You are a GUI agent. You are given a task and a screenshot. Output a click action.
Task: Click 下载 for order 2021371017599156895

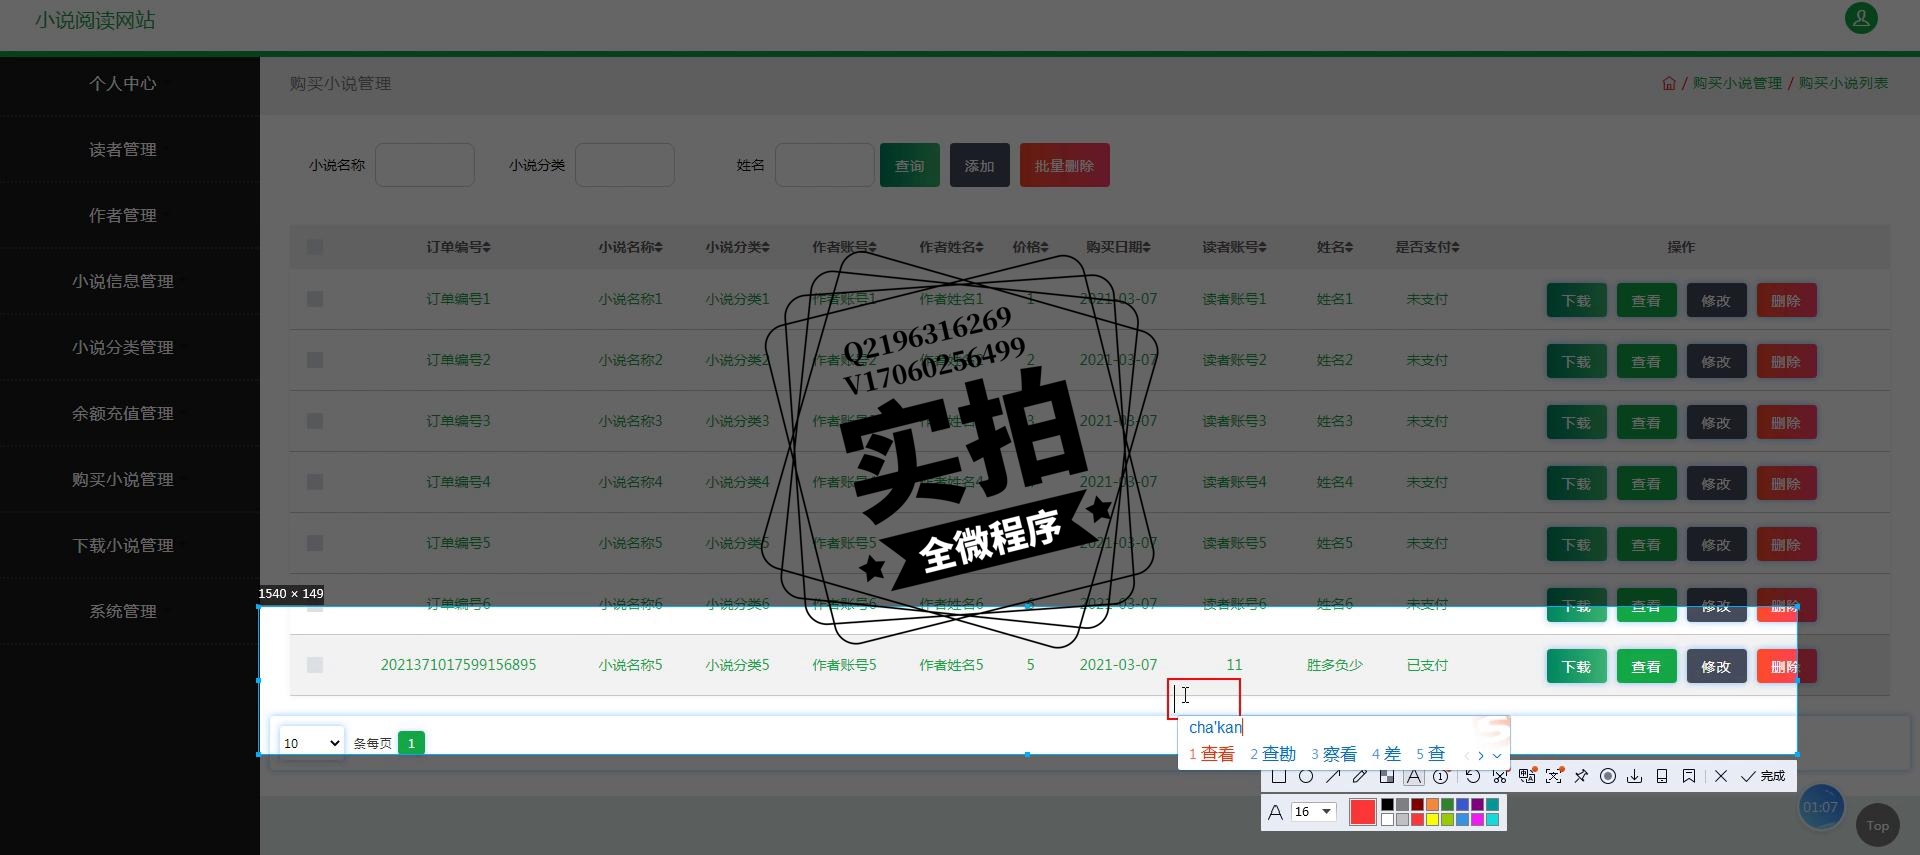1577,667
